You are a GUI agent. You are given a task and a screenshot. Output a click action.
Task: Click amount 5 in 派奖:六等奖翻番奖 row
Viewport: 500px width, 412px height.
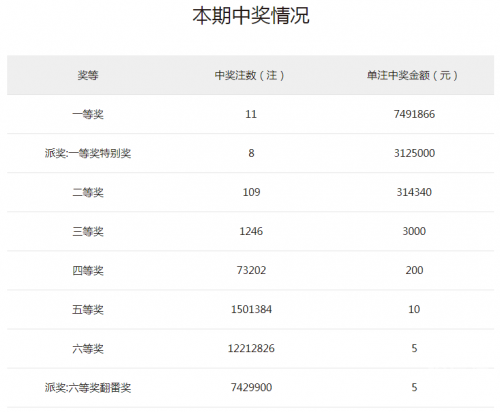point(414,388)
